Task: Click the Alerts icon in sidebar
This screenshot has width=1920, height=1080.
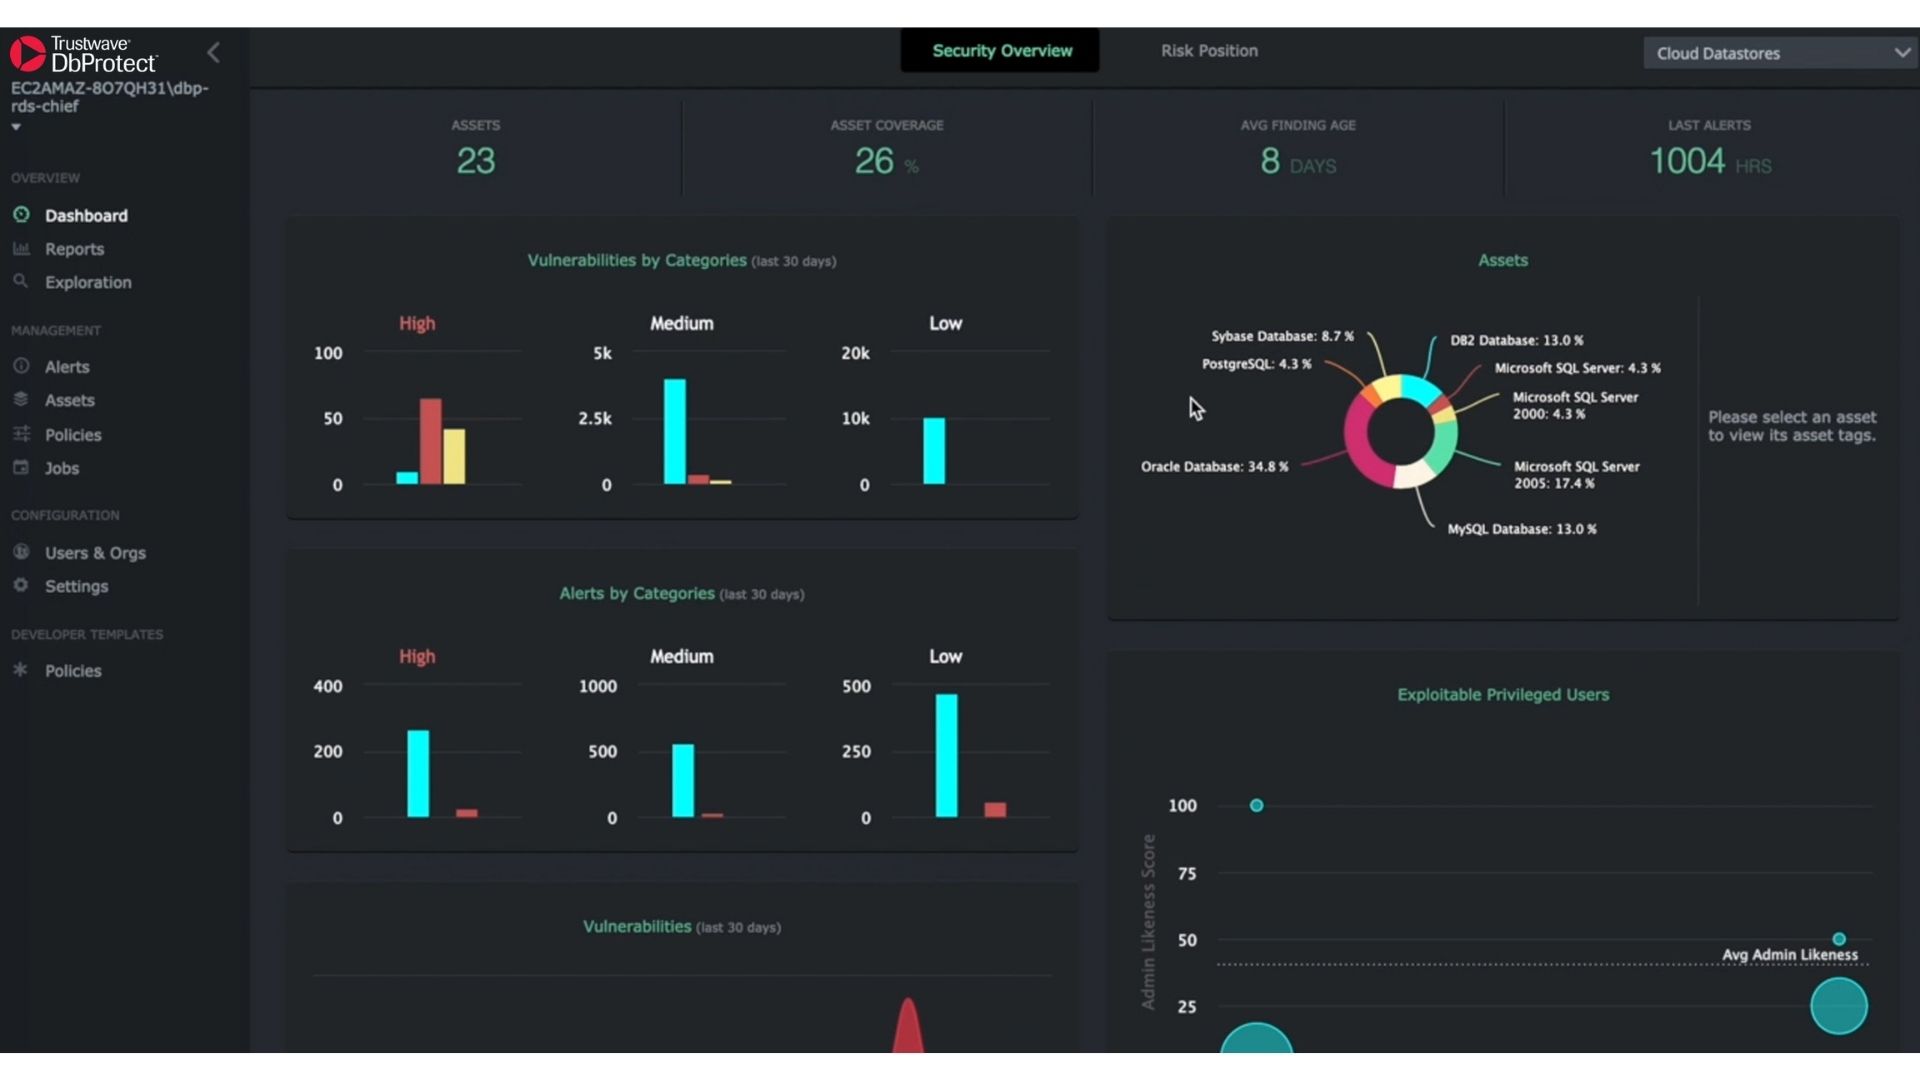Action: (x=21, y=366)
